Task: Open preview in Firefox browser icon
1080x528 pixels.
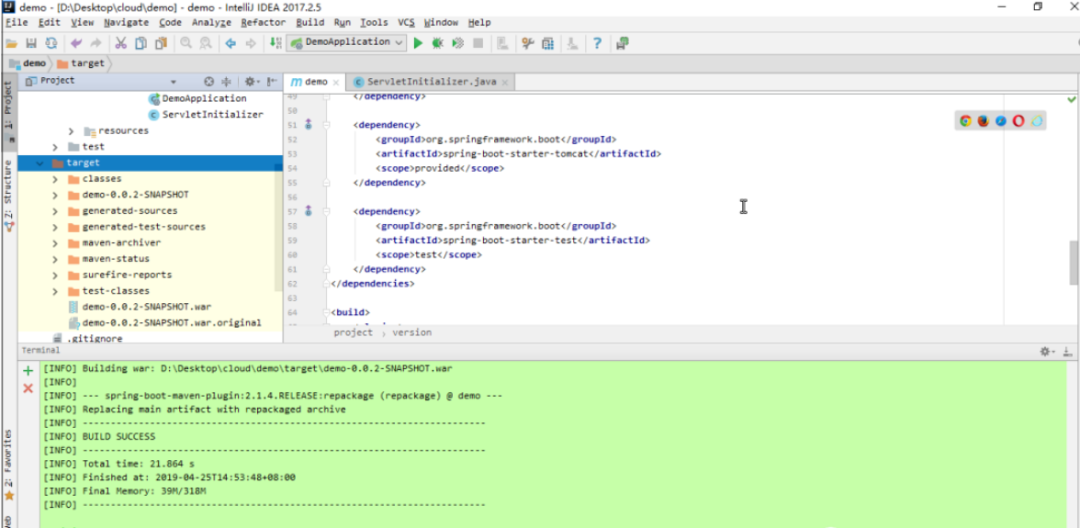Action: (x=983, y=121)
